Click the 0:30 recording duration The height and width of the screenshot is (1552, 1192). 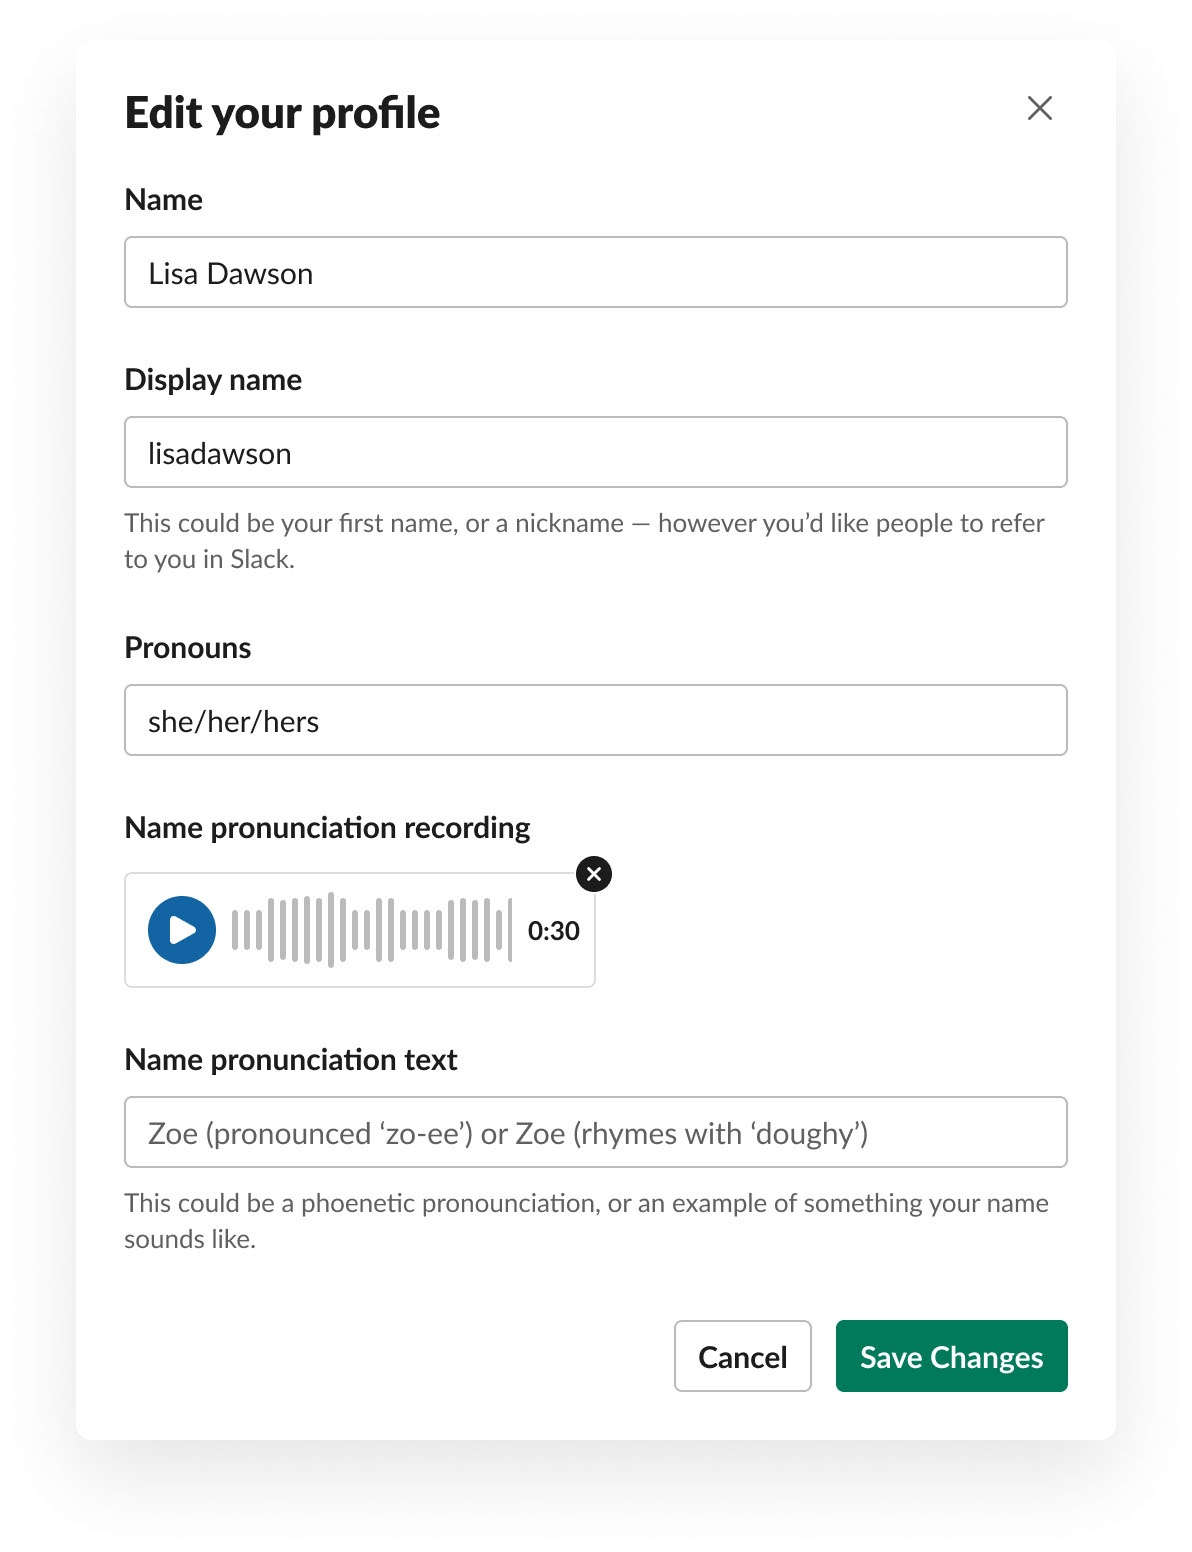point(553,931)
